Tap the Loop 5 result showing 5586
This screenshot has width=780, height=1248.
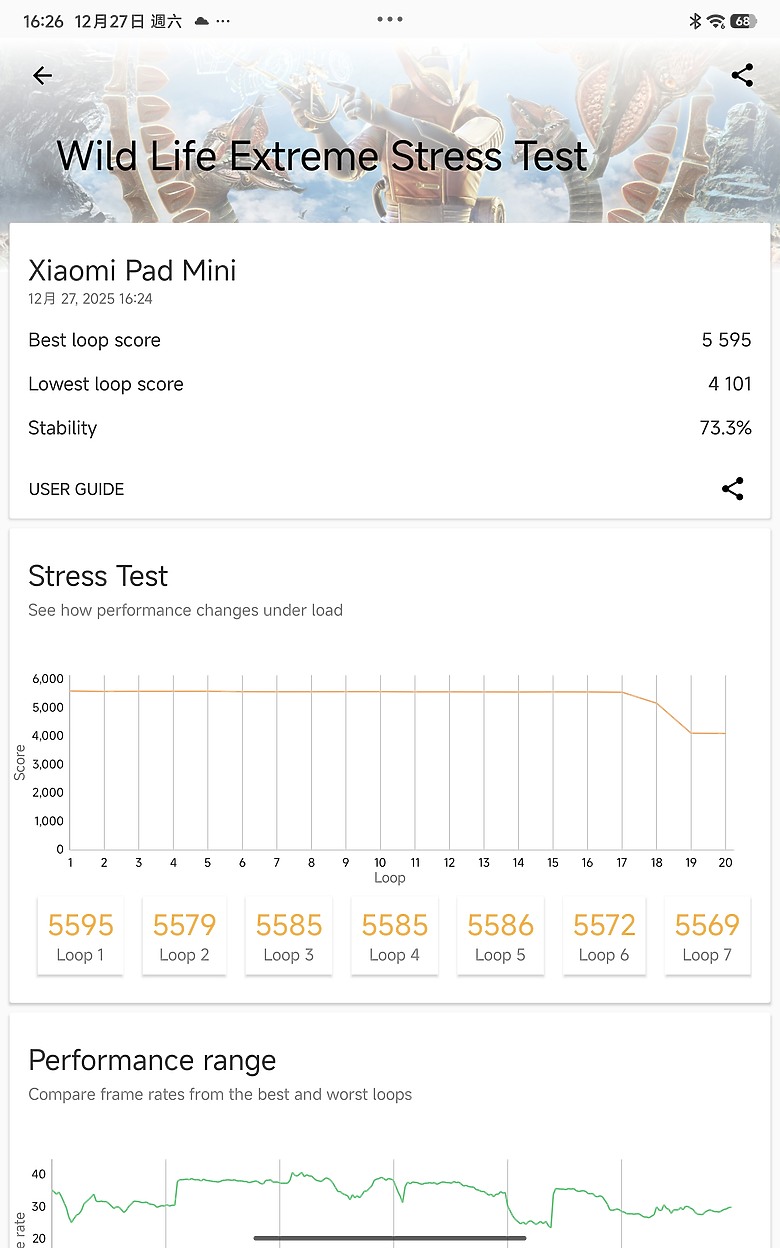click(500, 934)
